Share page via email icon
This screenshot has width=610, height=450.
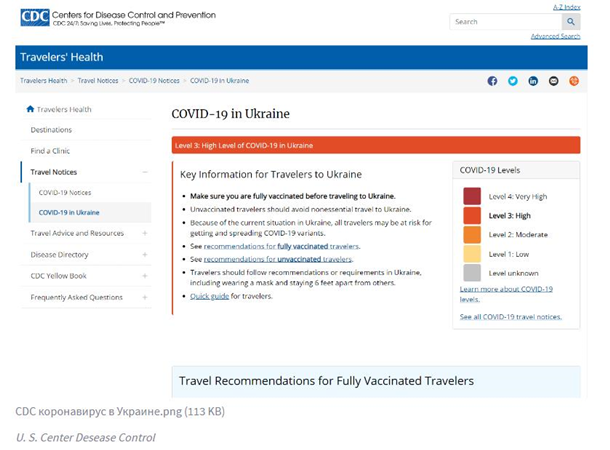point(554,81)
